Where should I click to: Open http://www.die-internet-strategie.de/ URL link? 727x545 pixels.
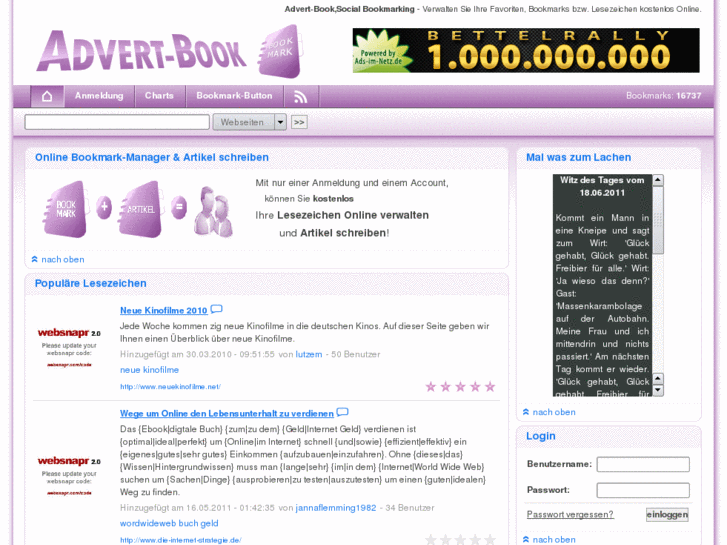pos(180,540)
